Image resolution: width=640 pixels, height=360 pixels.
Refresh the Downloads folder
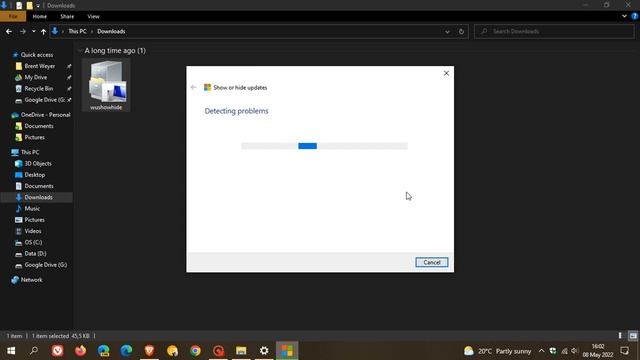click(461, 31)
